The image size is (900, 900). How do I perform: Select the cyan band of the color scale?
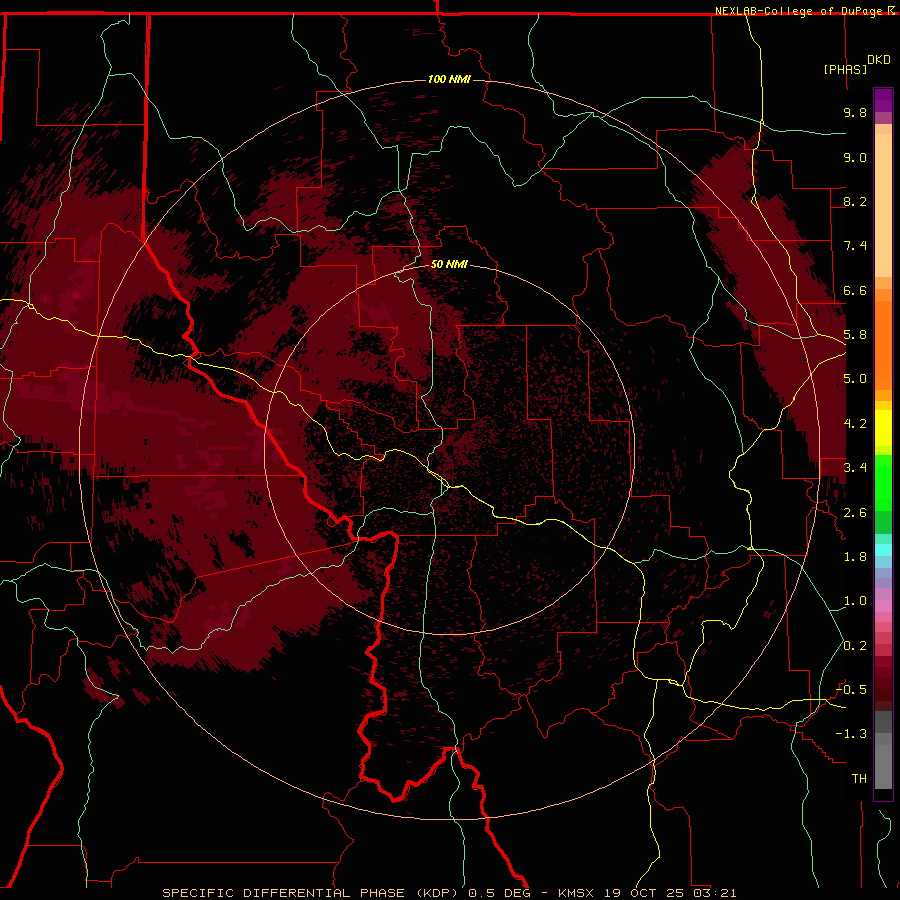[883, 549]
